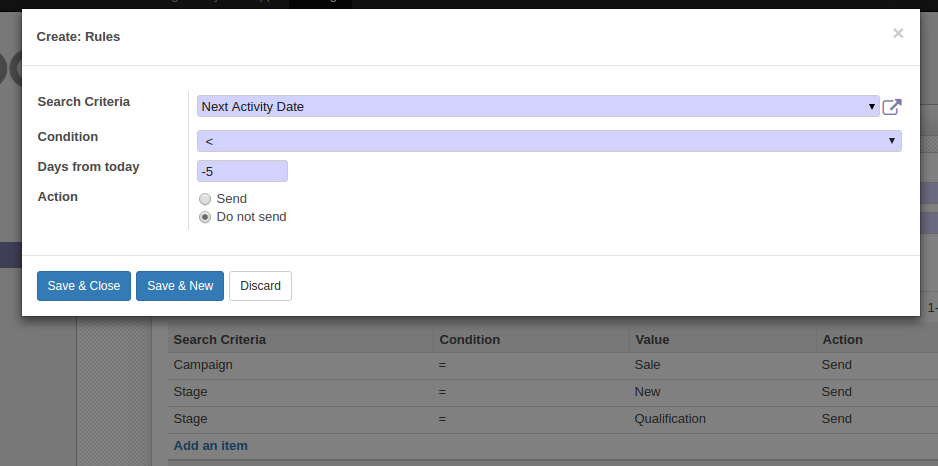Sort by Condition column header

tap(470, 340)
